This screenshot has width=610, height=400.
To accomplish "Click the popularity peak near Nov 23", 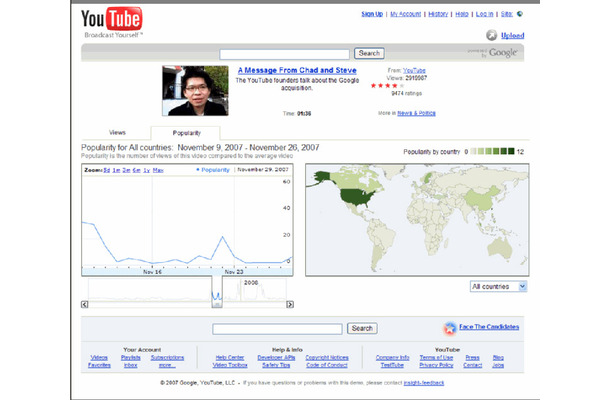I will click(223, 237).
